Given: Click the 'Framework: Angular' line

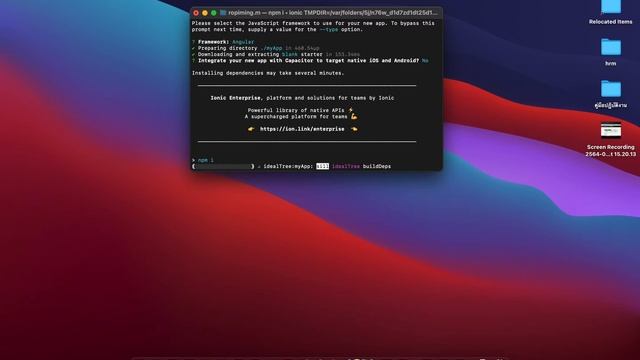Looking at the screenshot, I should pyautogui.click(x=223, y=42).
